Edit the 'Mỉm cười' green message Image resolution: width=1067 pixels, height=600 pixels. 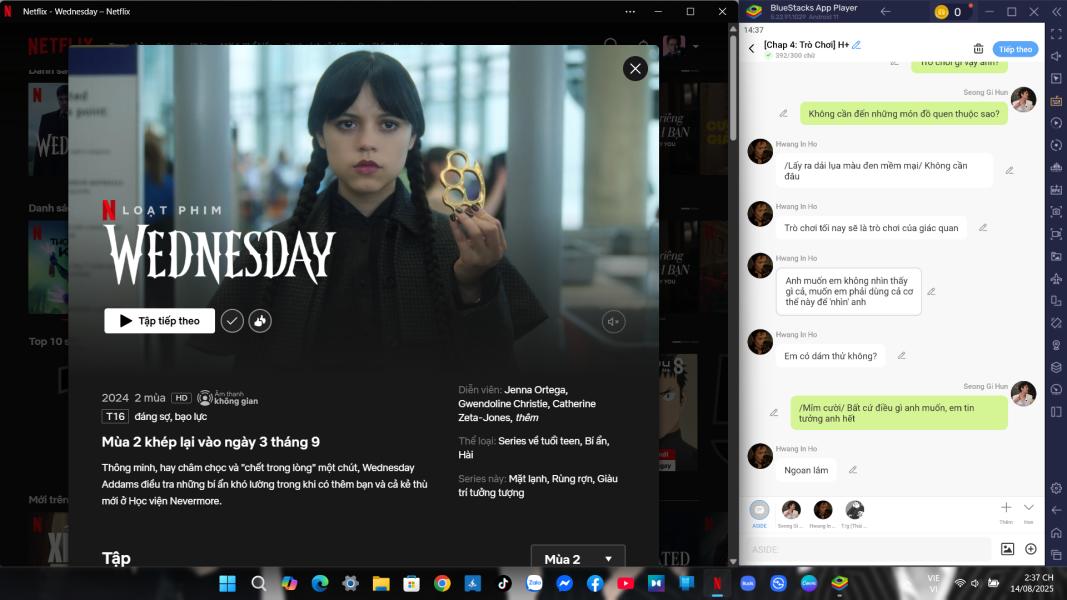[774, 413]
